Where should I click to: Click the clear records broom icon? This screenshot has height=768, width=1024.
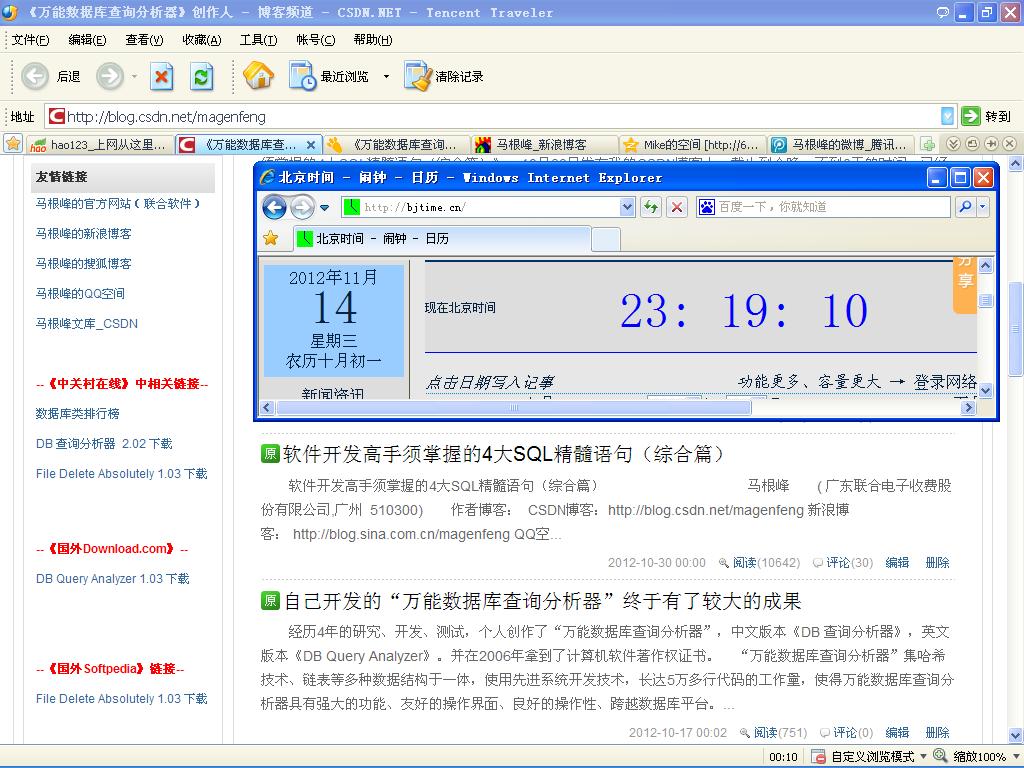click(418, 76)
